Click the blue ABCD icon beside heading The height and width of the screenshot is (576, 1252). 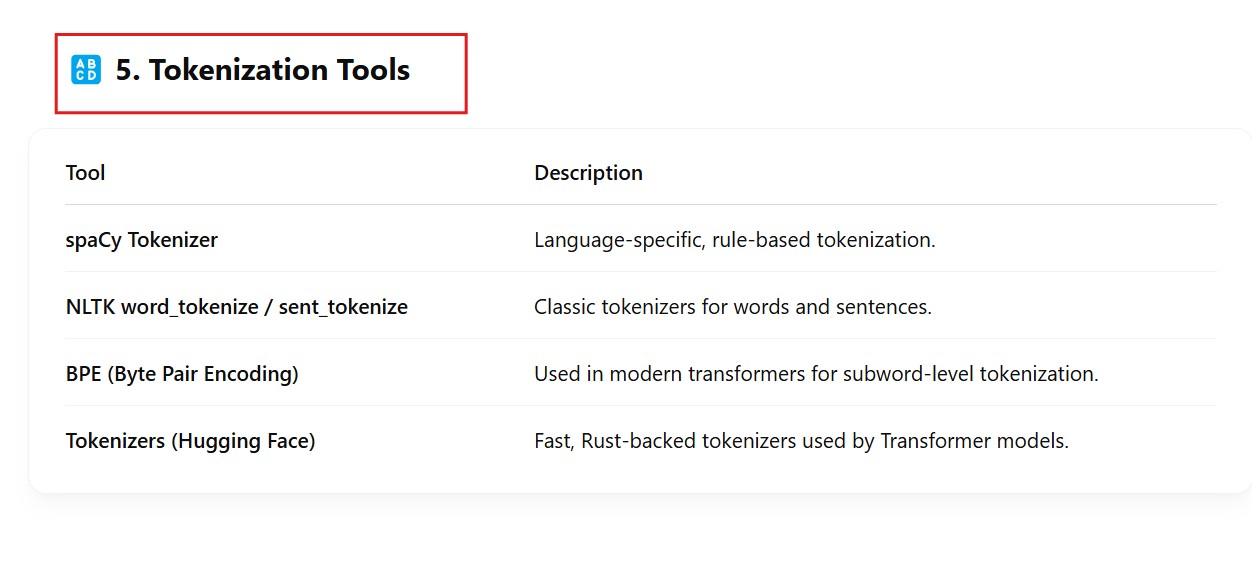[x=86, y=70]
